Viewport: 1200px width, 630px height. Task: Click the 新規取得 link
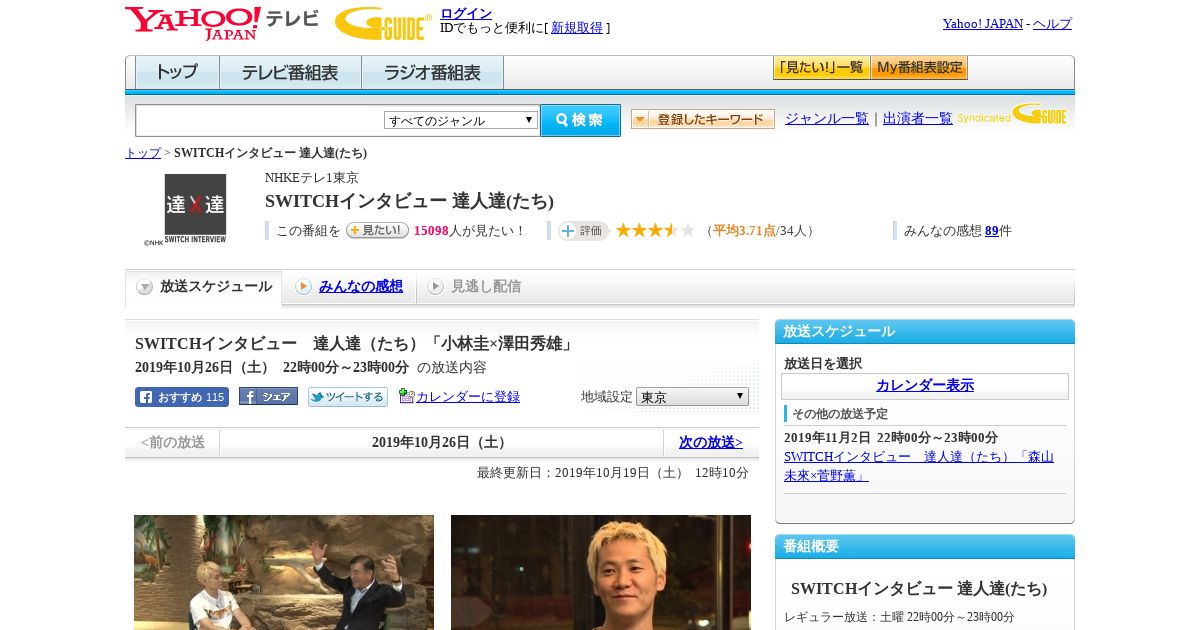577,28
